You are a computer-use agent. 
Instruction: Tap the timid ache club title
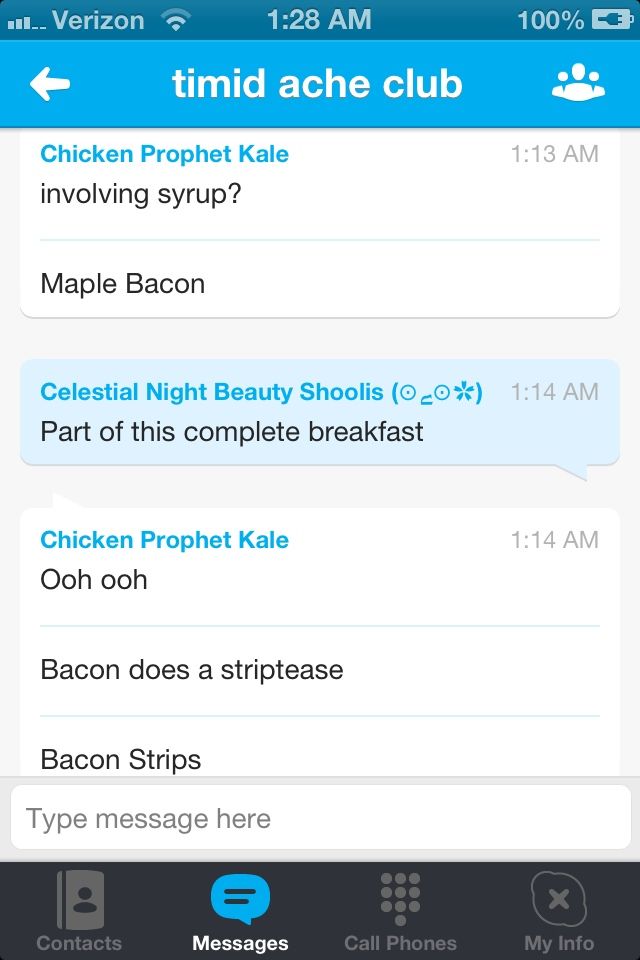coord(317,84)
